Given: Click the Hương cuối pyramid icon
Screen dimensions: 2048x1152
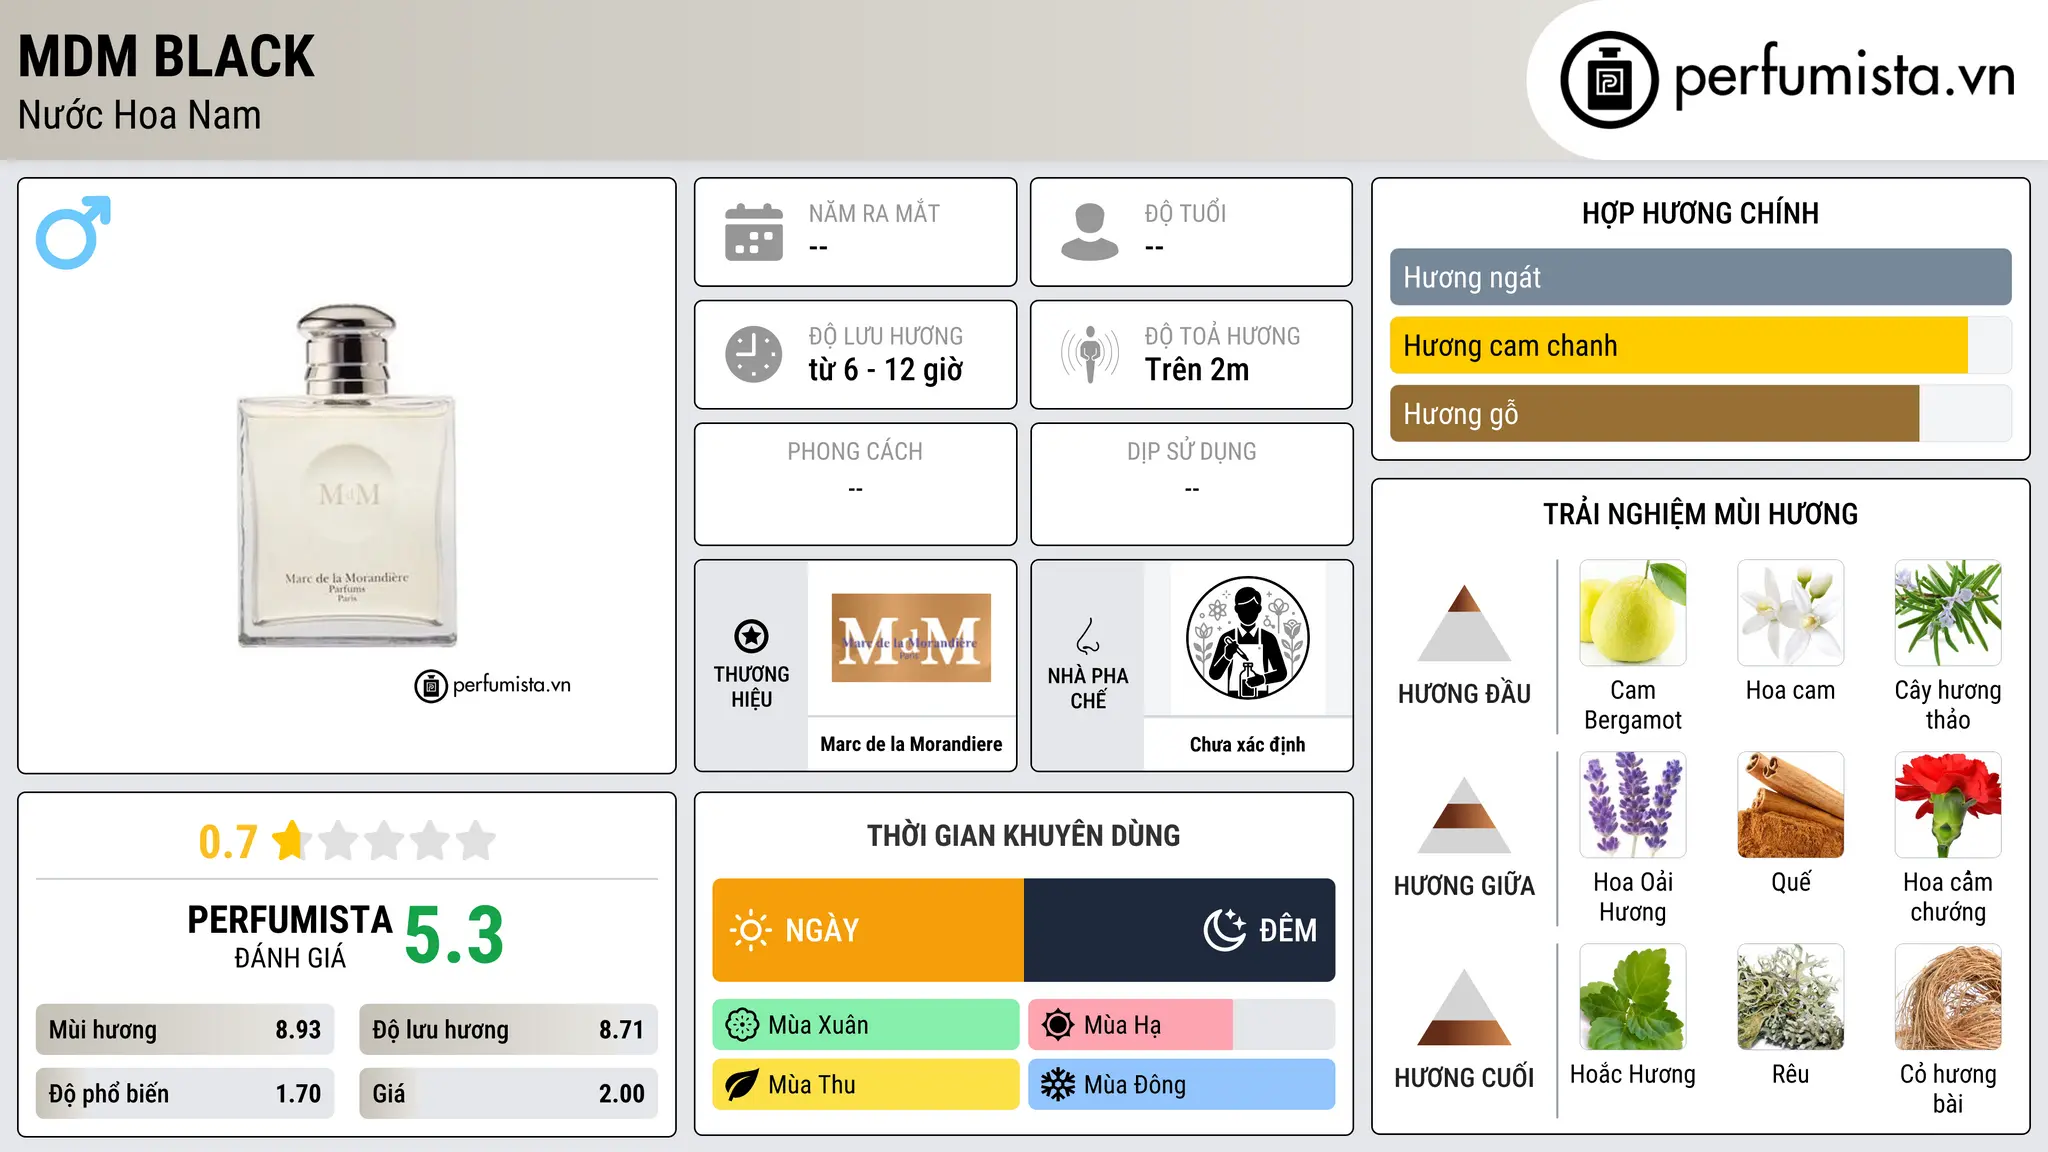Looking at the screenshot, I should coord(1464,1007).
